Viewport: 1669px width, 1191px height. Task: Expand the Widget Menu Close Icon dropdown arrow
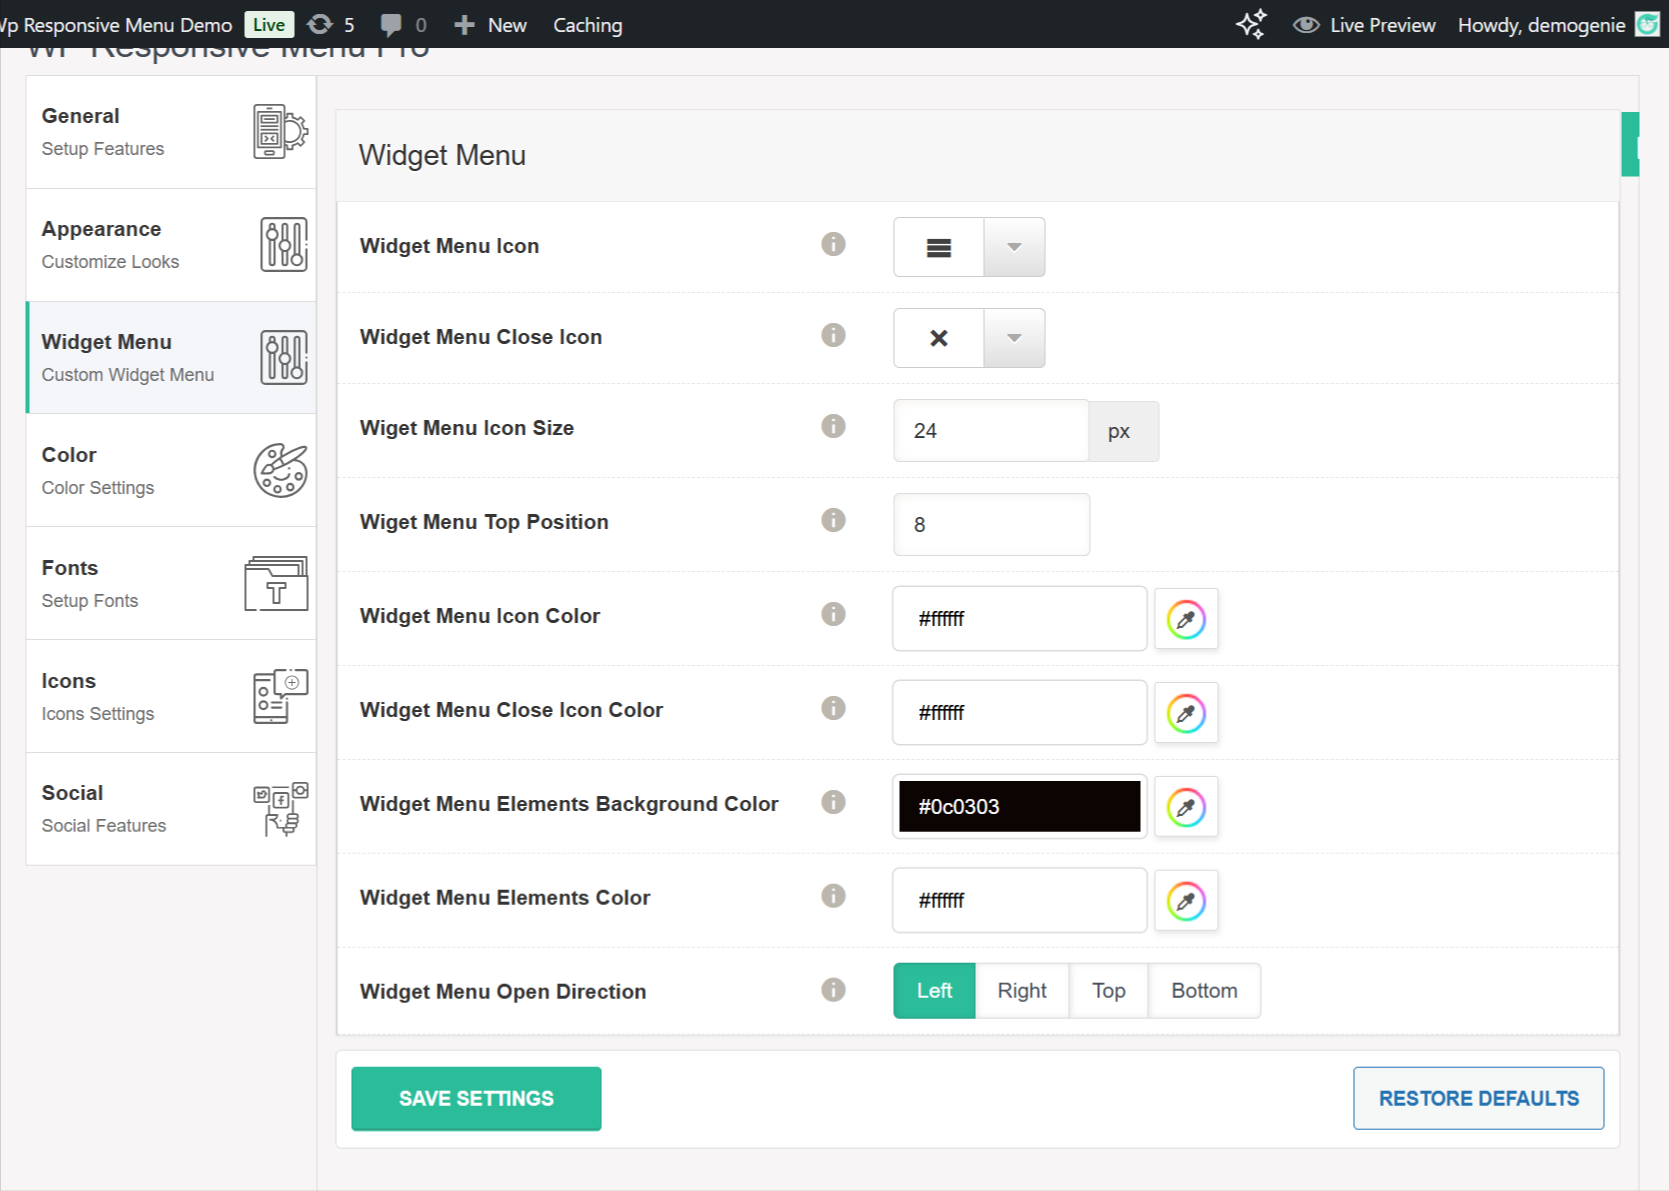click(x=1014, y=338)
